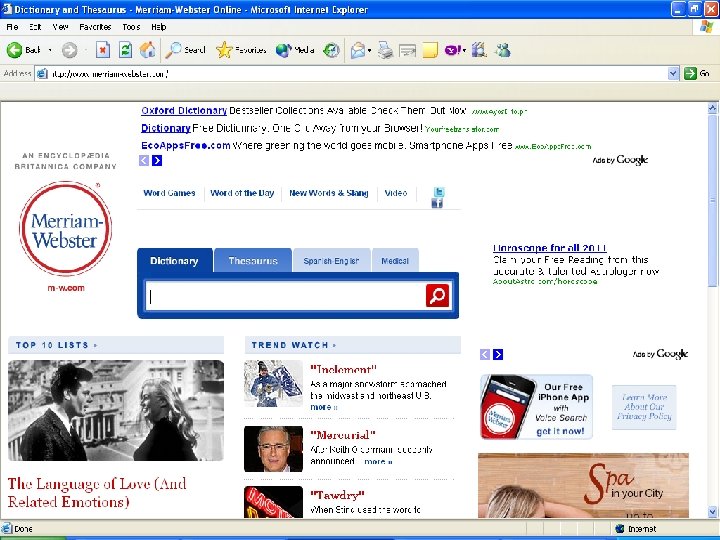
Task: Open The Language of Love article title
Action: click(97, 493)
